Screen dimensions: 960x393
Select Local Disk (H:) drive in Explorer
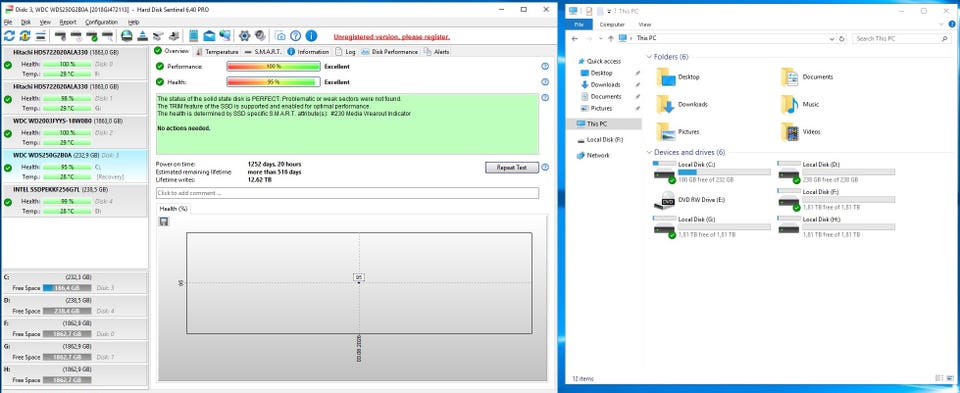836,226
